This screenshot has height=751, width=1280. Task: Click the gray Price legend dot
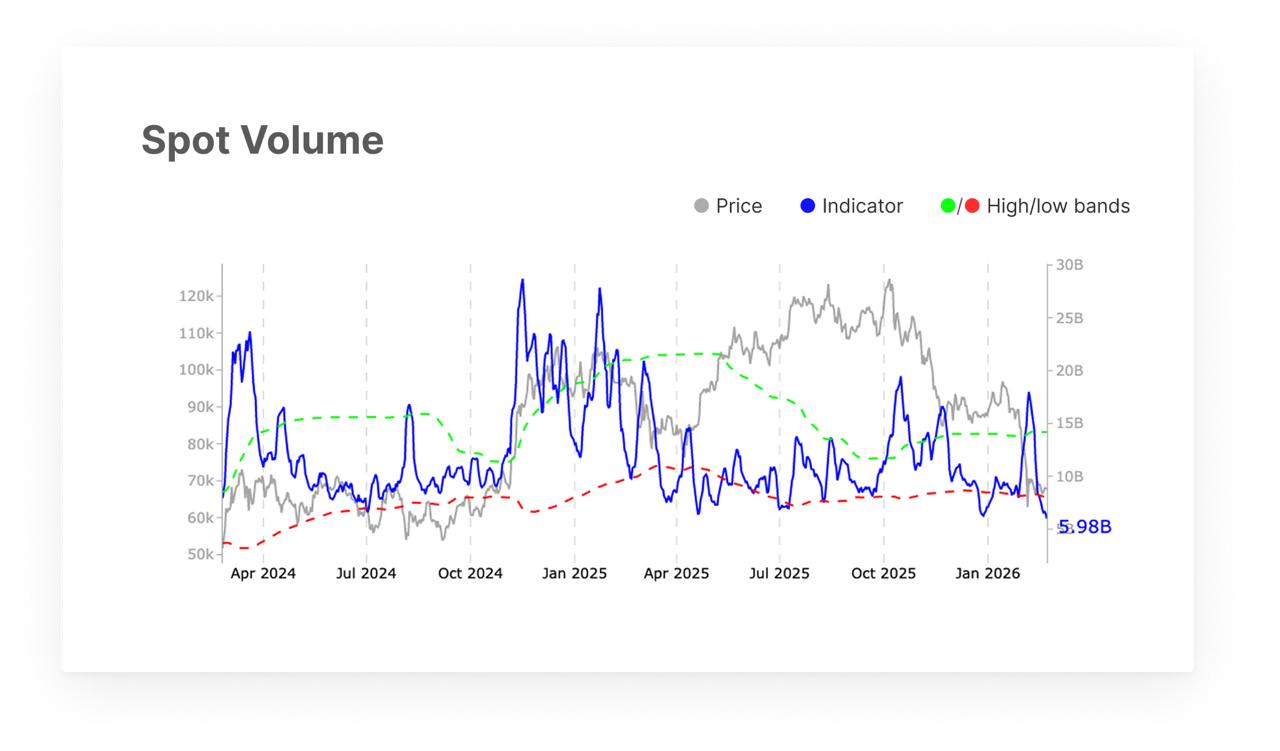click(x=701, y=206)
